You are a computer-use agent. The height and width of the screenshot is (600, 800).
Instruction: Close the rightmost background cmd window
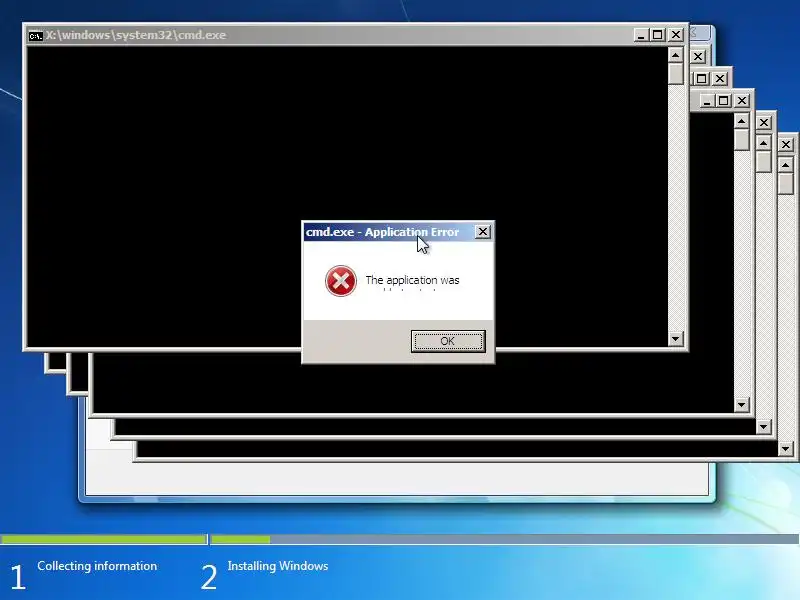[786, 144]
